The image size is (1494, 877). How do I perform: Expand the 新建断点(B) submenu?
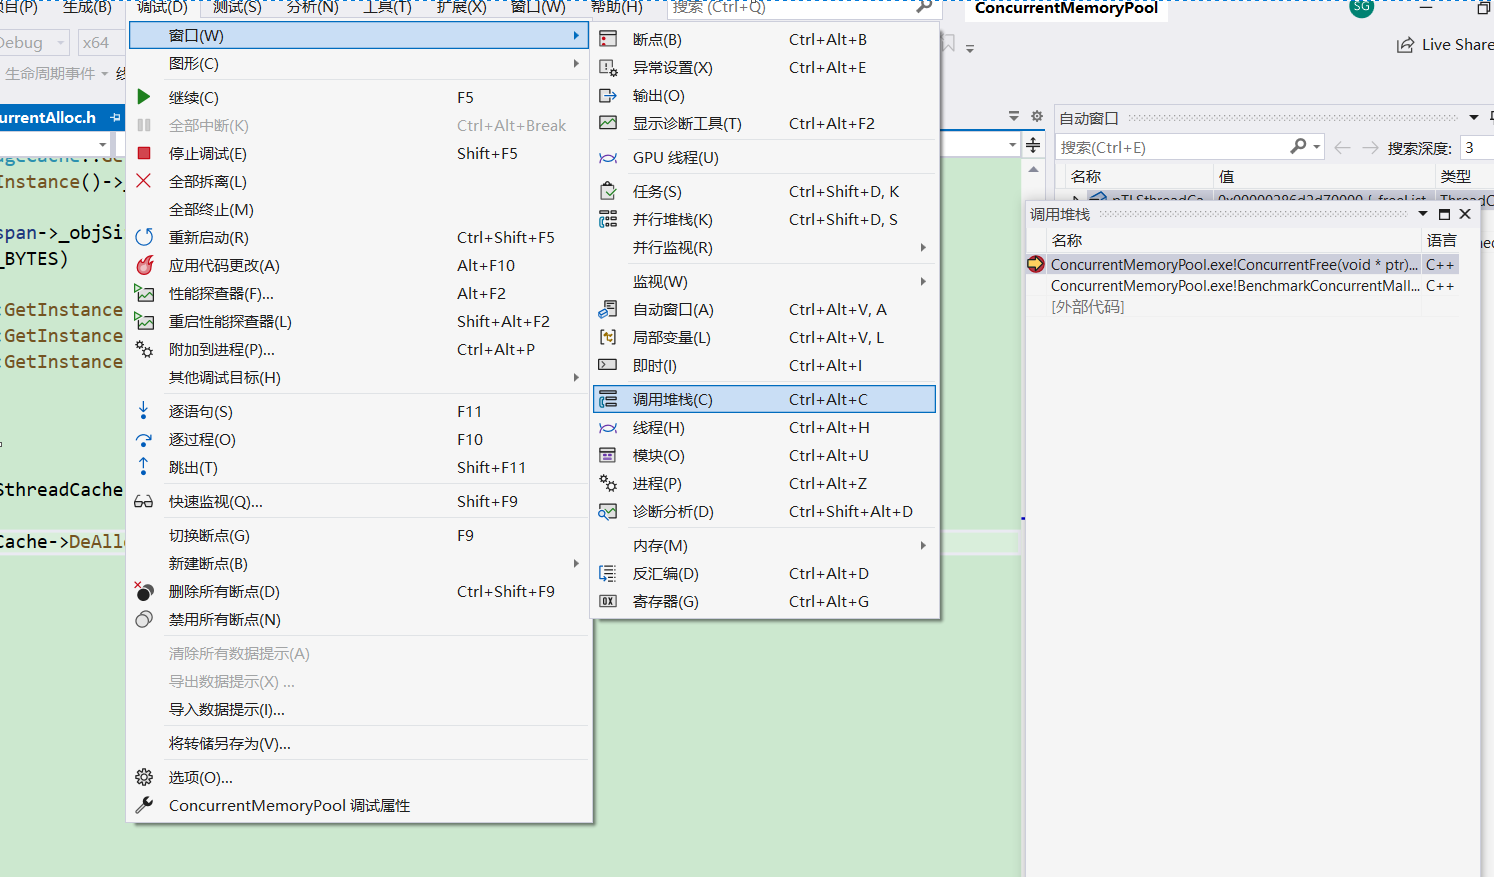pos(576,563)
